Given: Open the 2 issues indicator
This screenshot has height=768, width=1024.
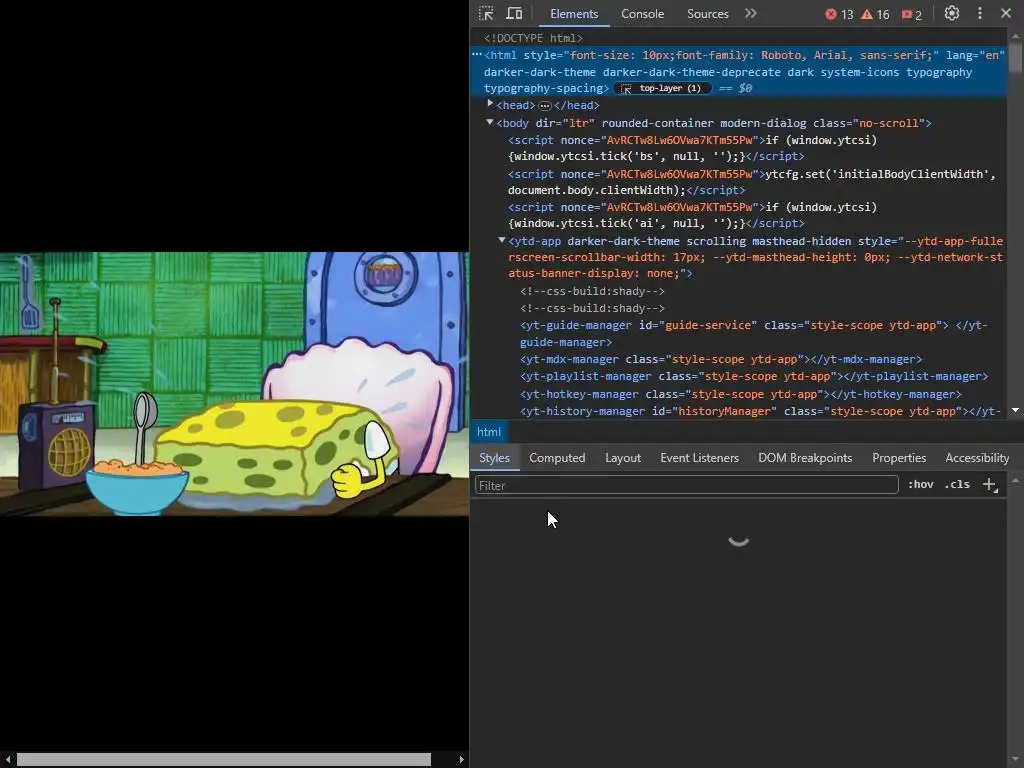Looking at the screenshot, I should [912, 14].
